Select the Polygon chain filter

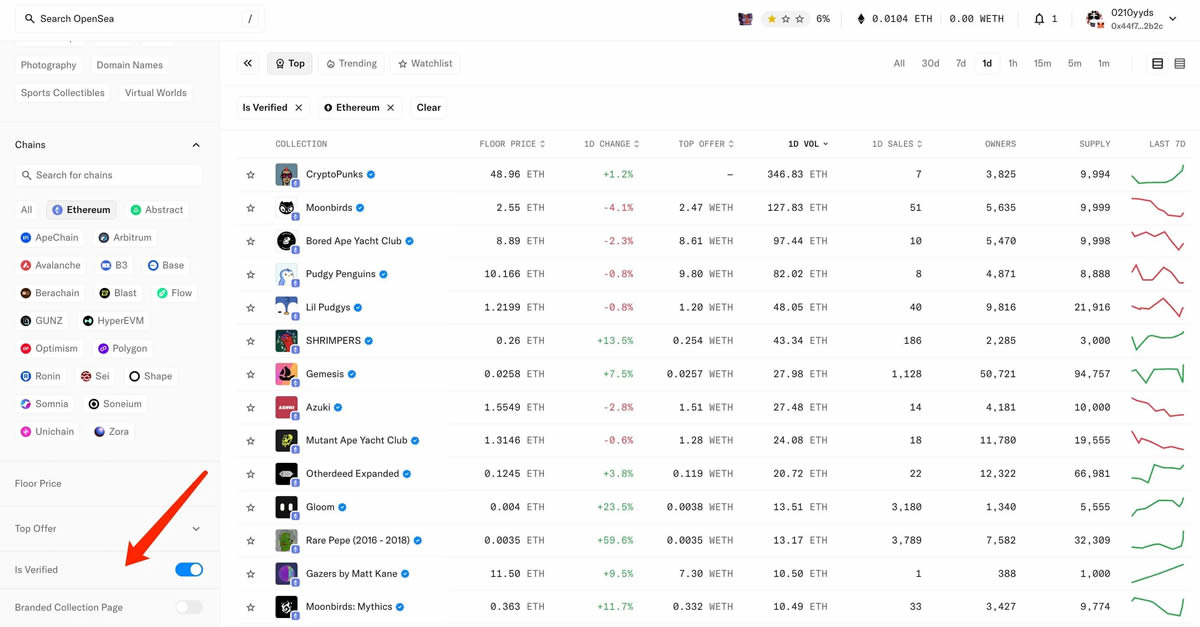(122, 348)
